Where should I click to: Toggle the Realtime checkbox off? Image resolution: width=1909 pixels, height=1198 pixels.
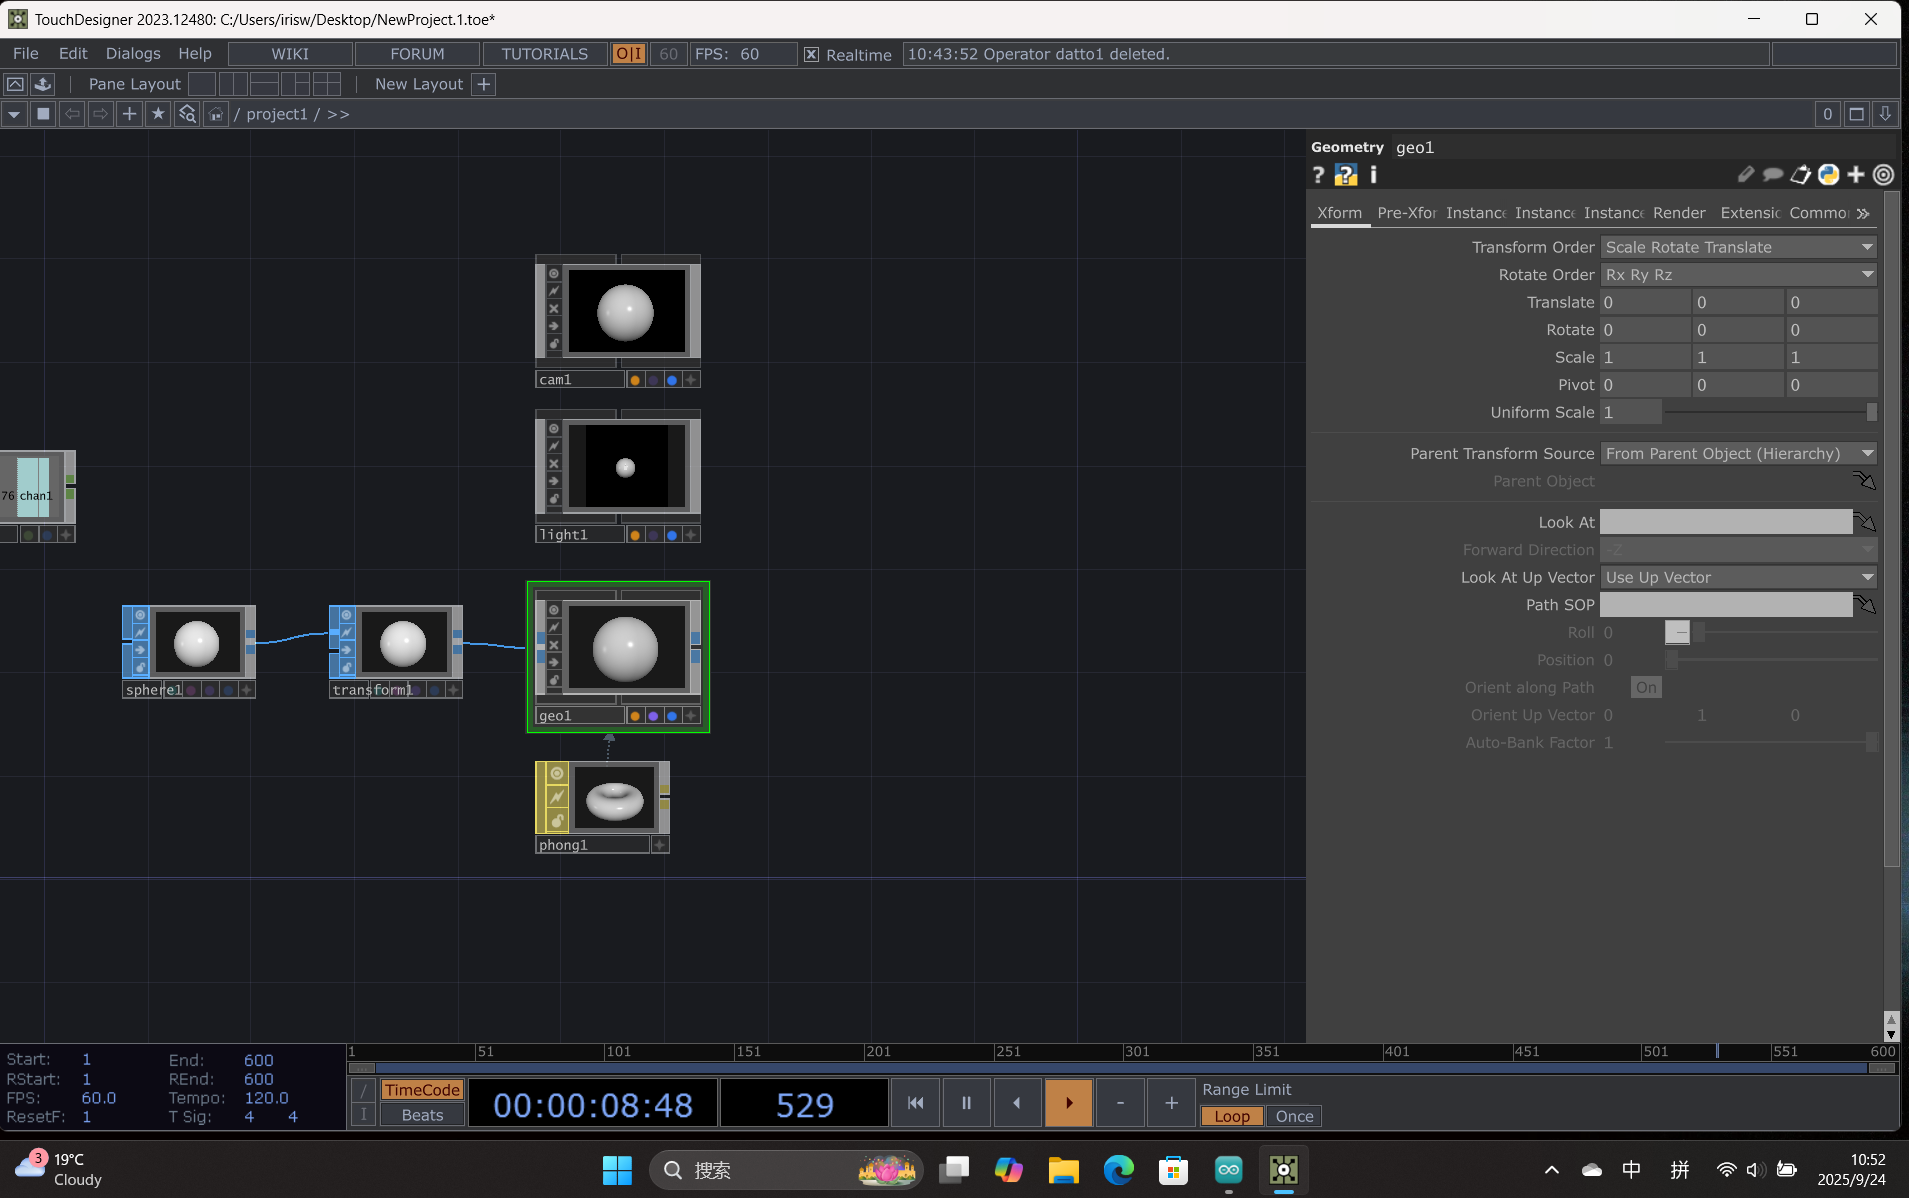click(813, 54)
